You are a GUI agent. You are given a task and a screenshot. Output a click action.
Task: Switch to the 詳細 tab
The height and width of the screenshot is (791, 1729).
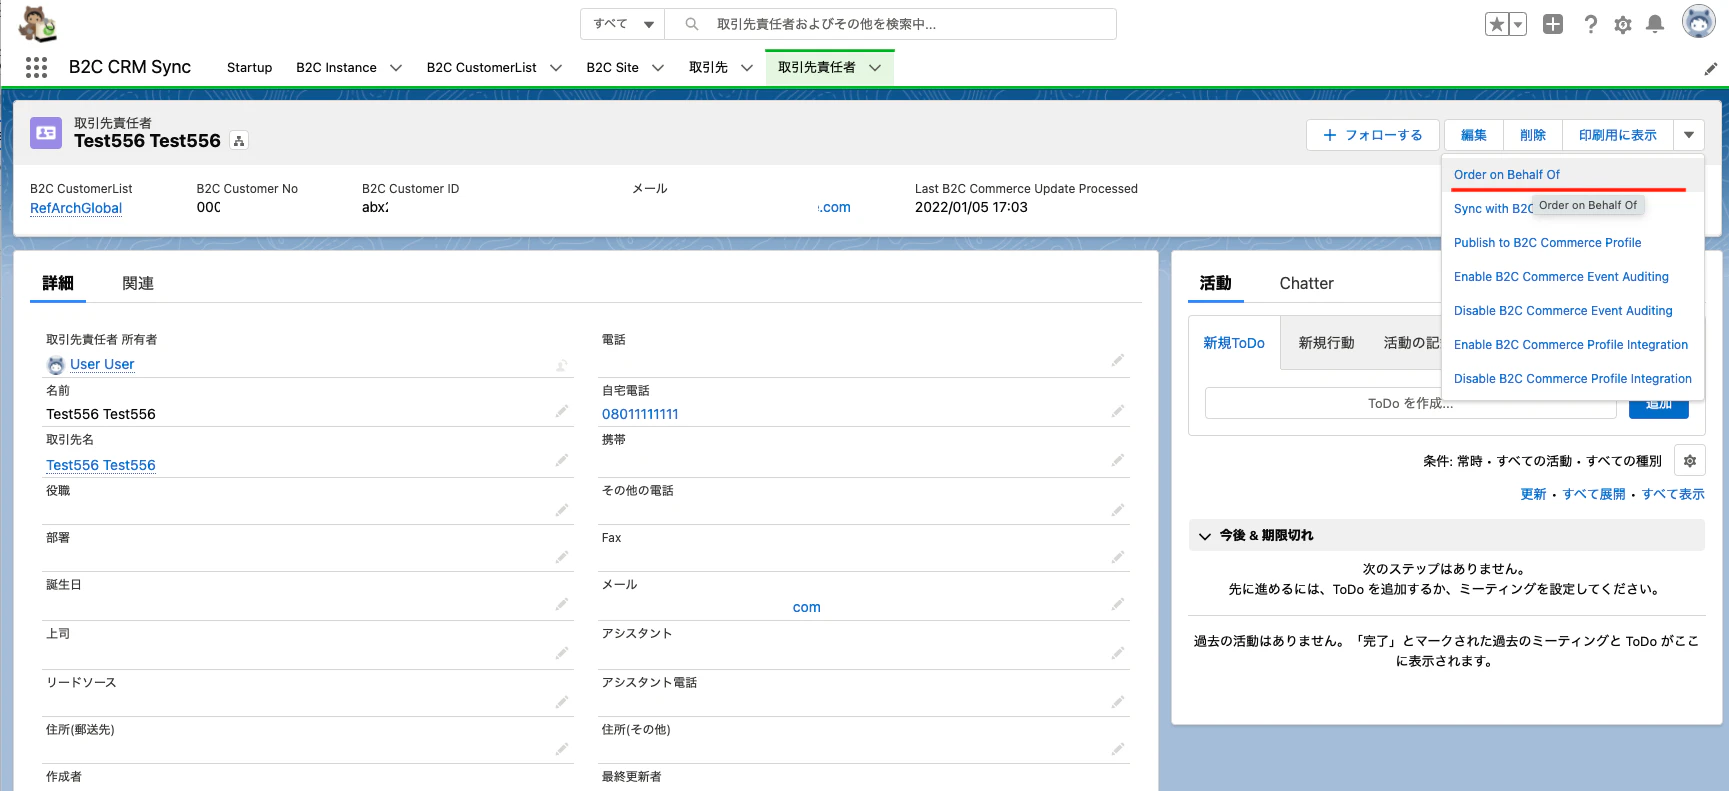[x=58, y=283]
